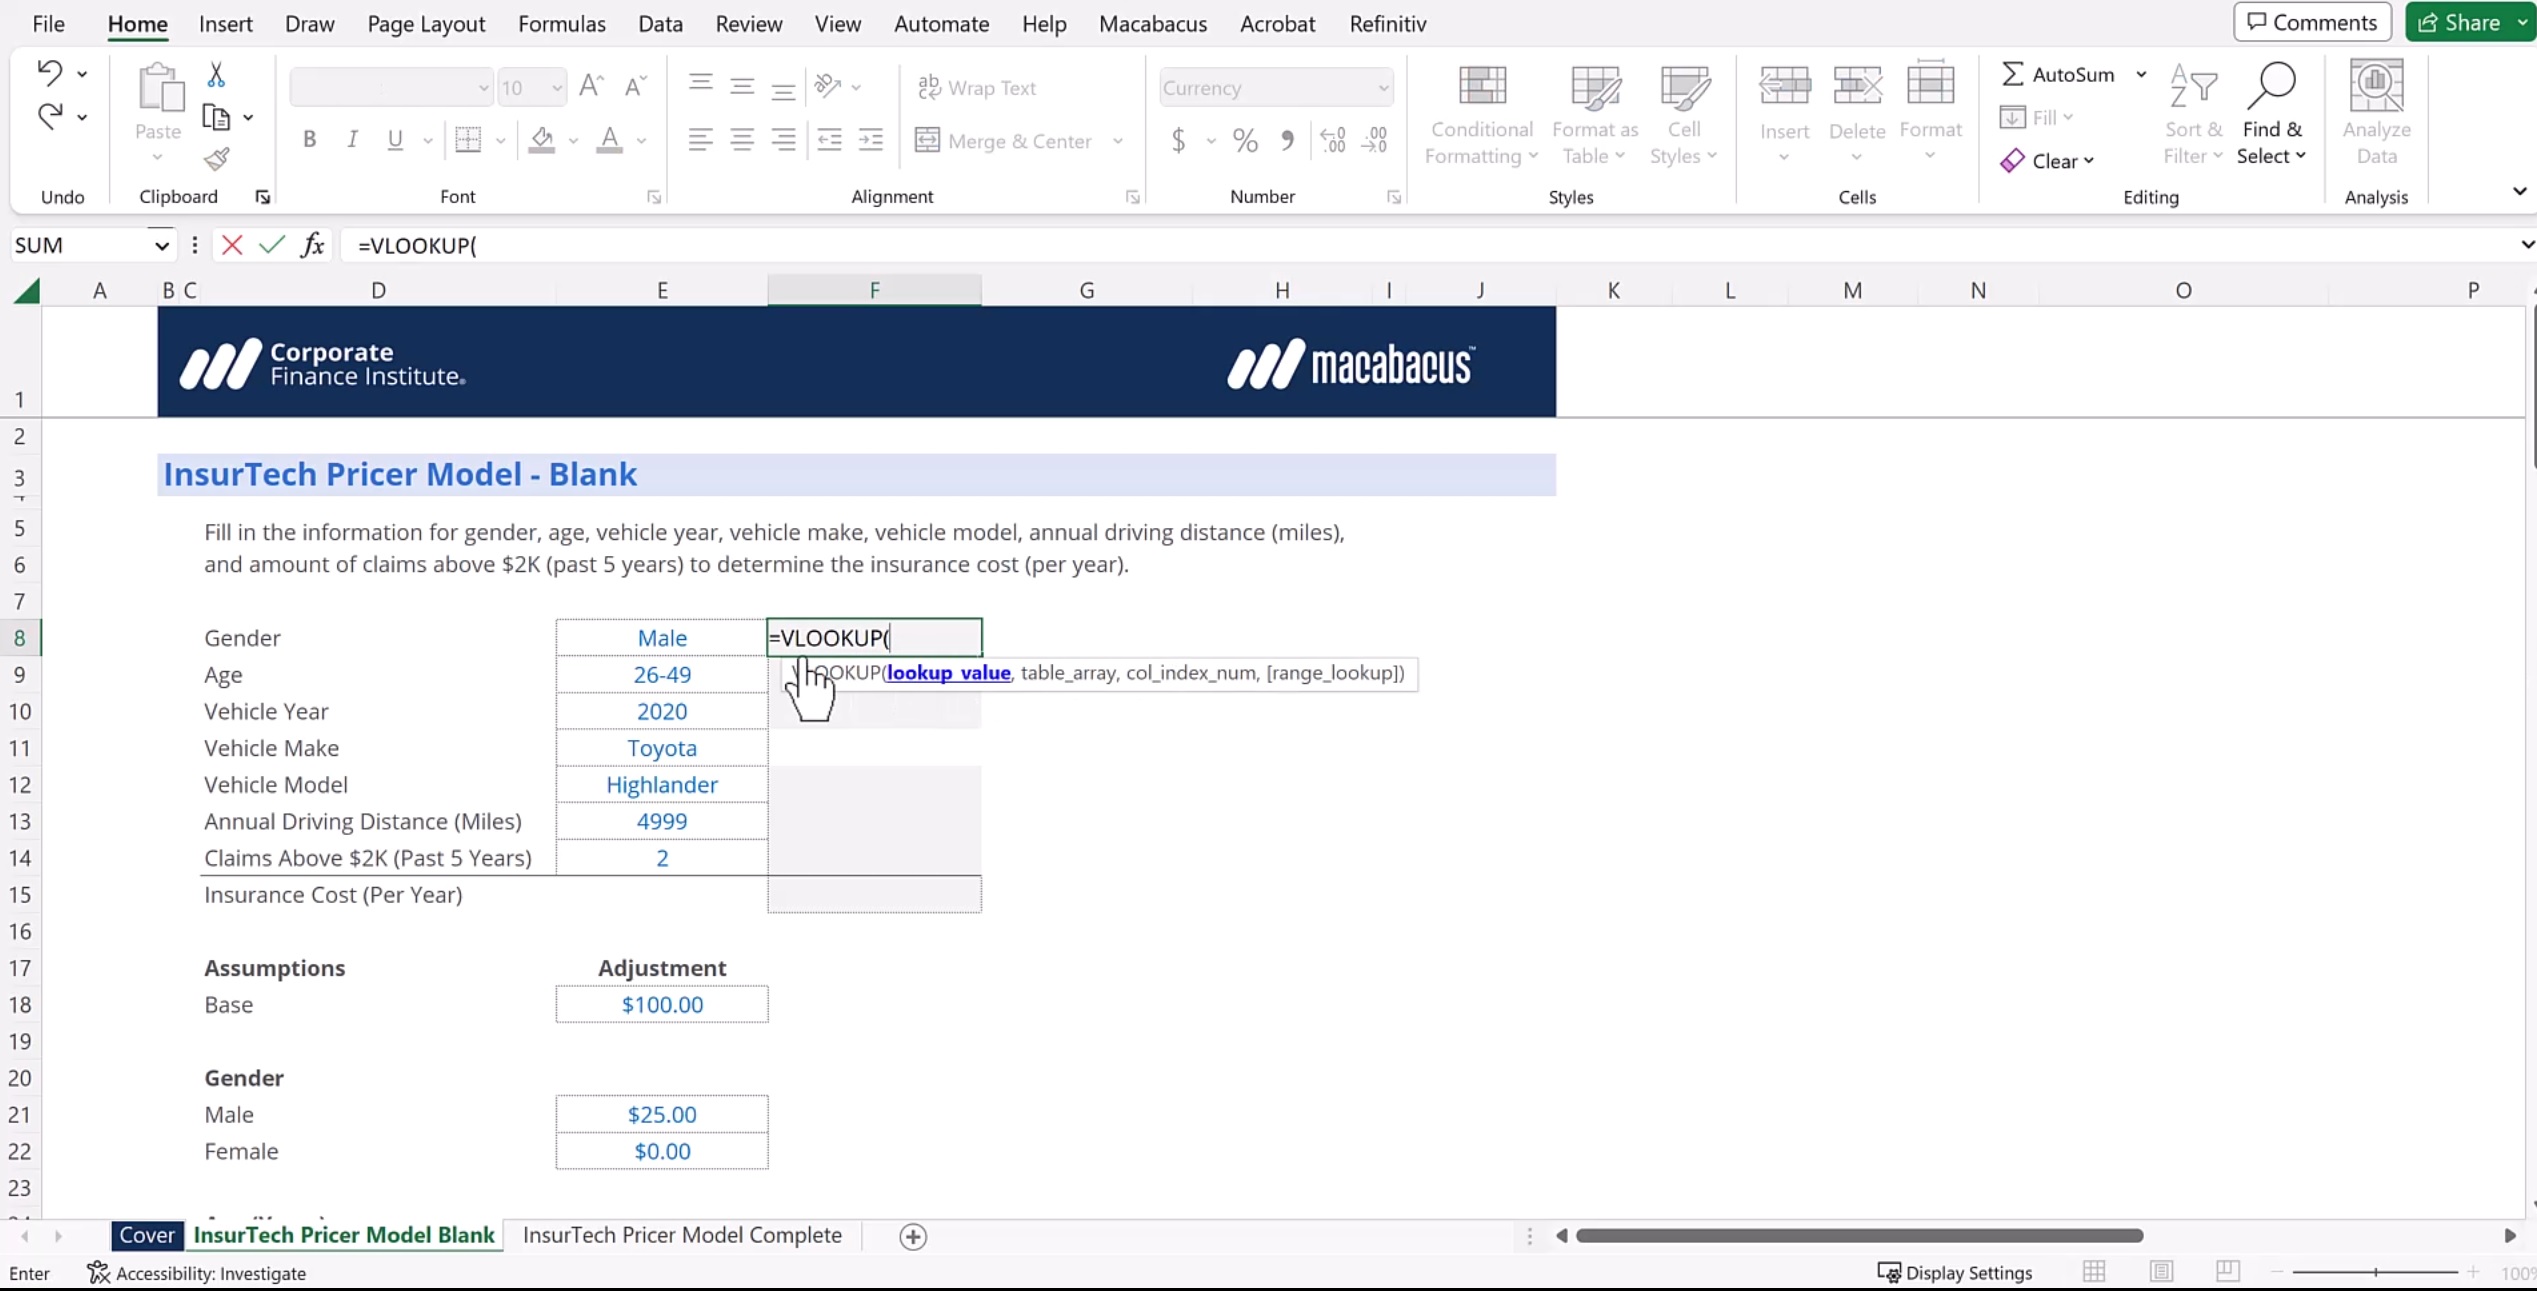
Task: Click the Format Painter brush icon
Action: [x=216, y=159]
